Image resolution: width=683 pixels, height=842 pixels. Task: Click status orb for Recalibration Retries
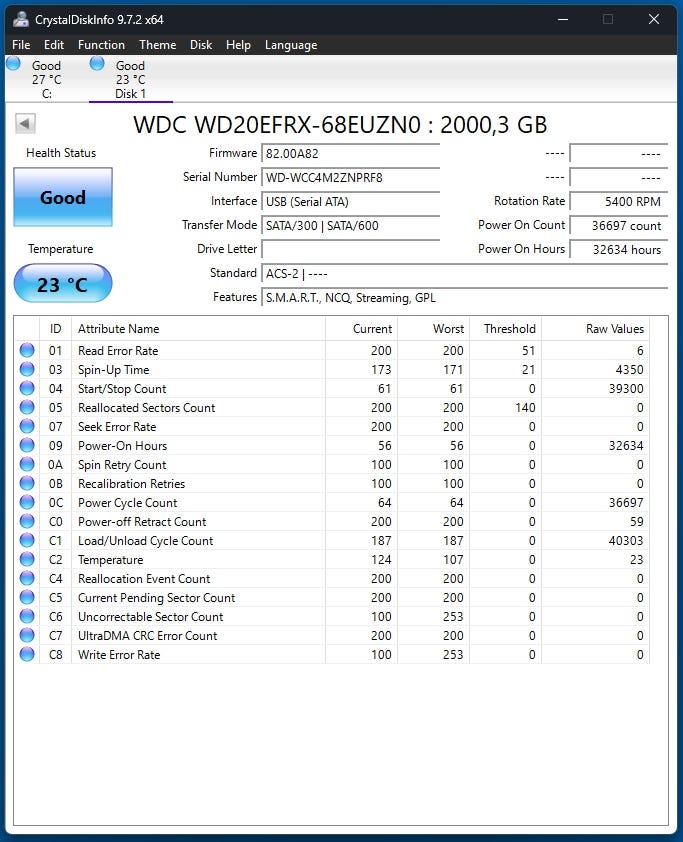click(27, 483)
